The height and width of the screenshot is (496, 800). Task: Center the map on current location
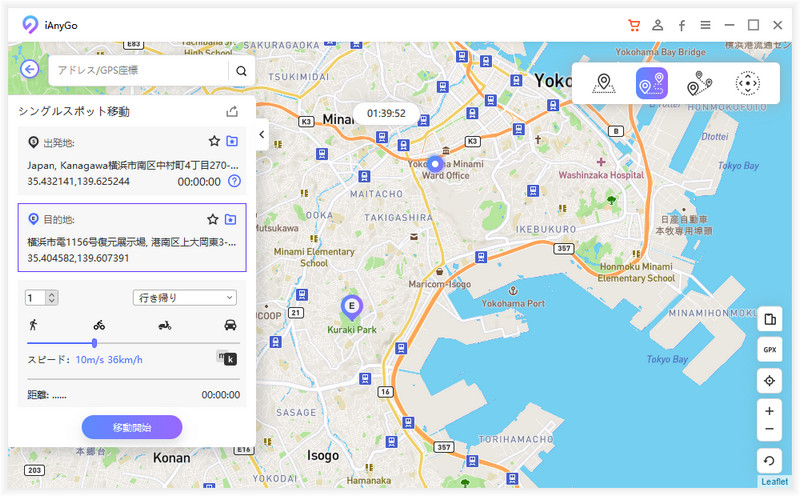click(769, 381)
